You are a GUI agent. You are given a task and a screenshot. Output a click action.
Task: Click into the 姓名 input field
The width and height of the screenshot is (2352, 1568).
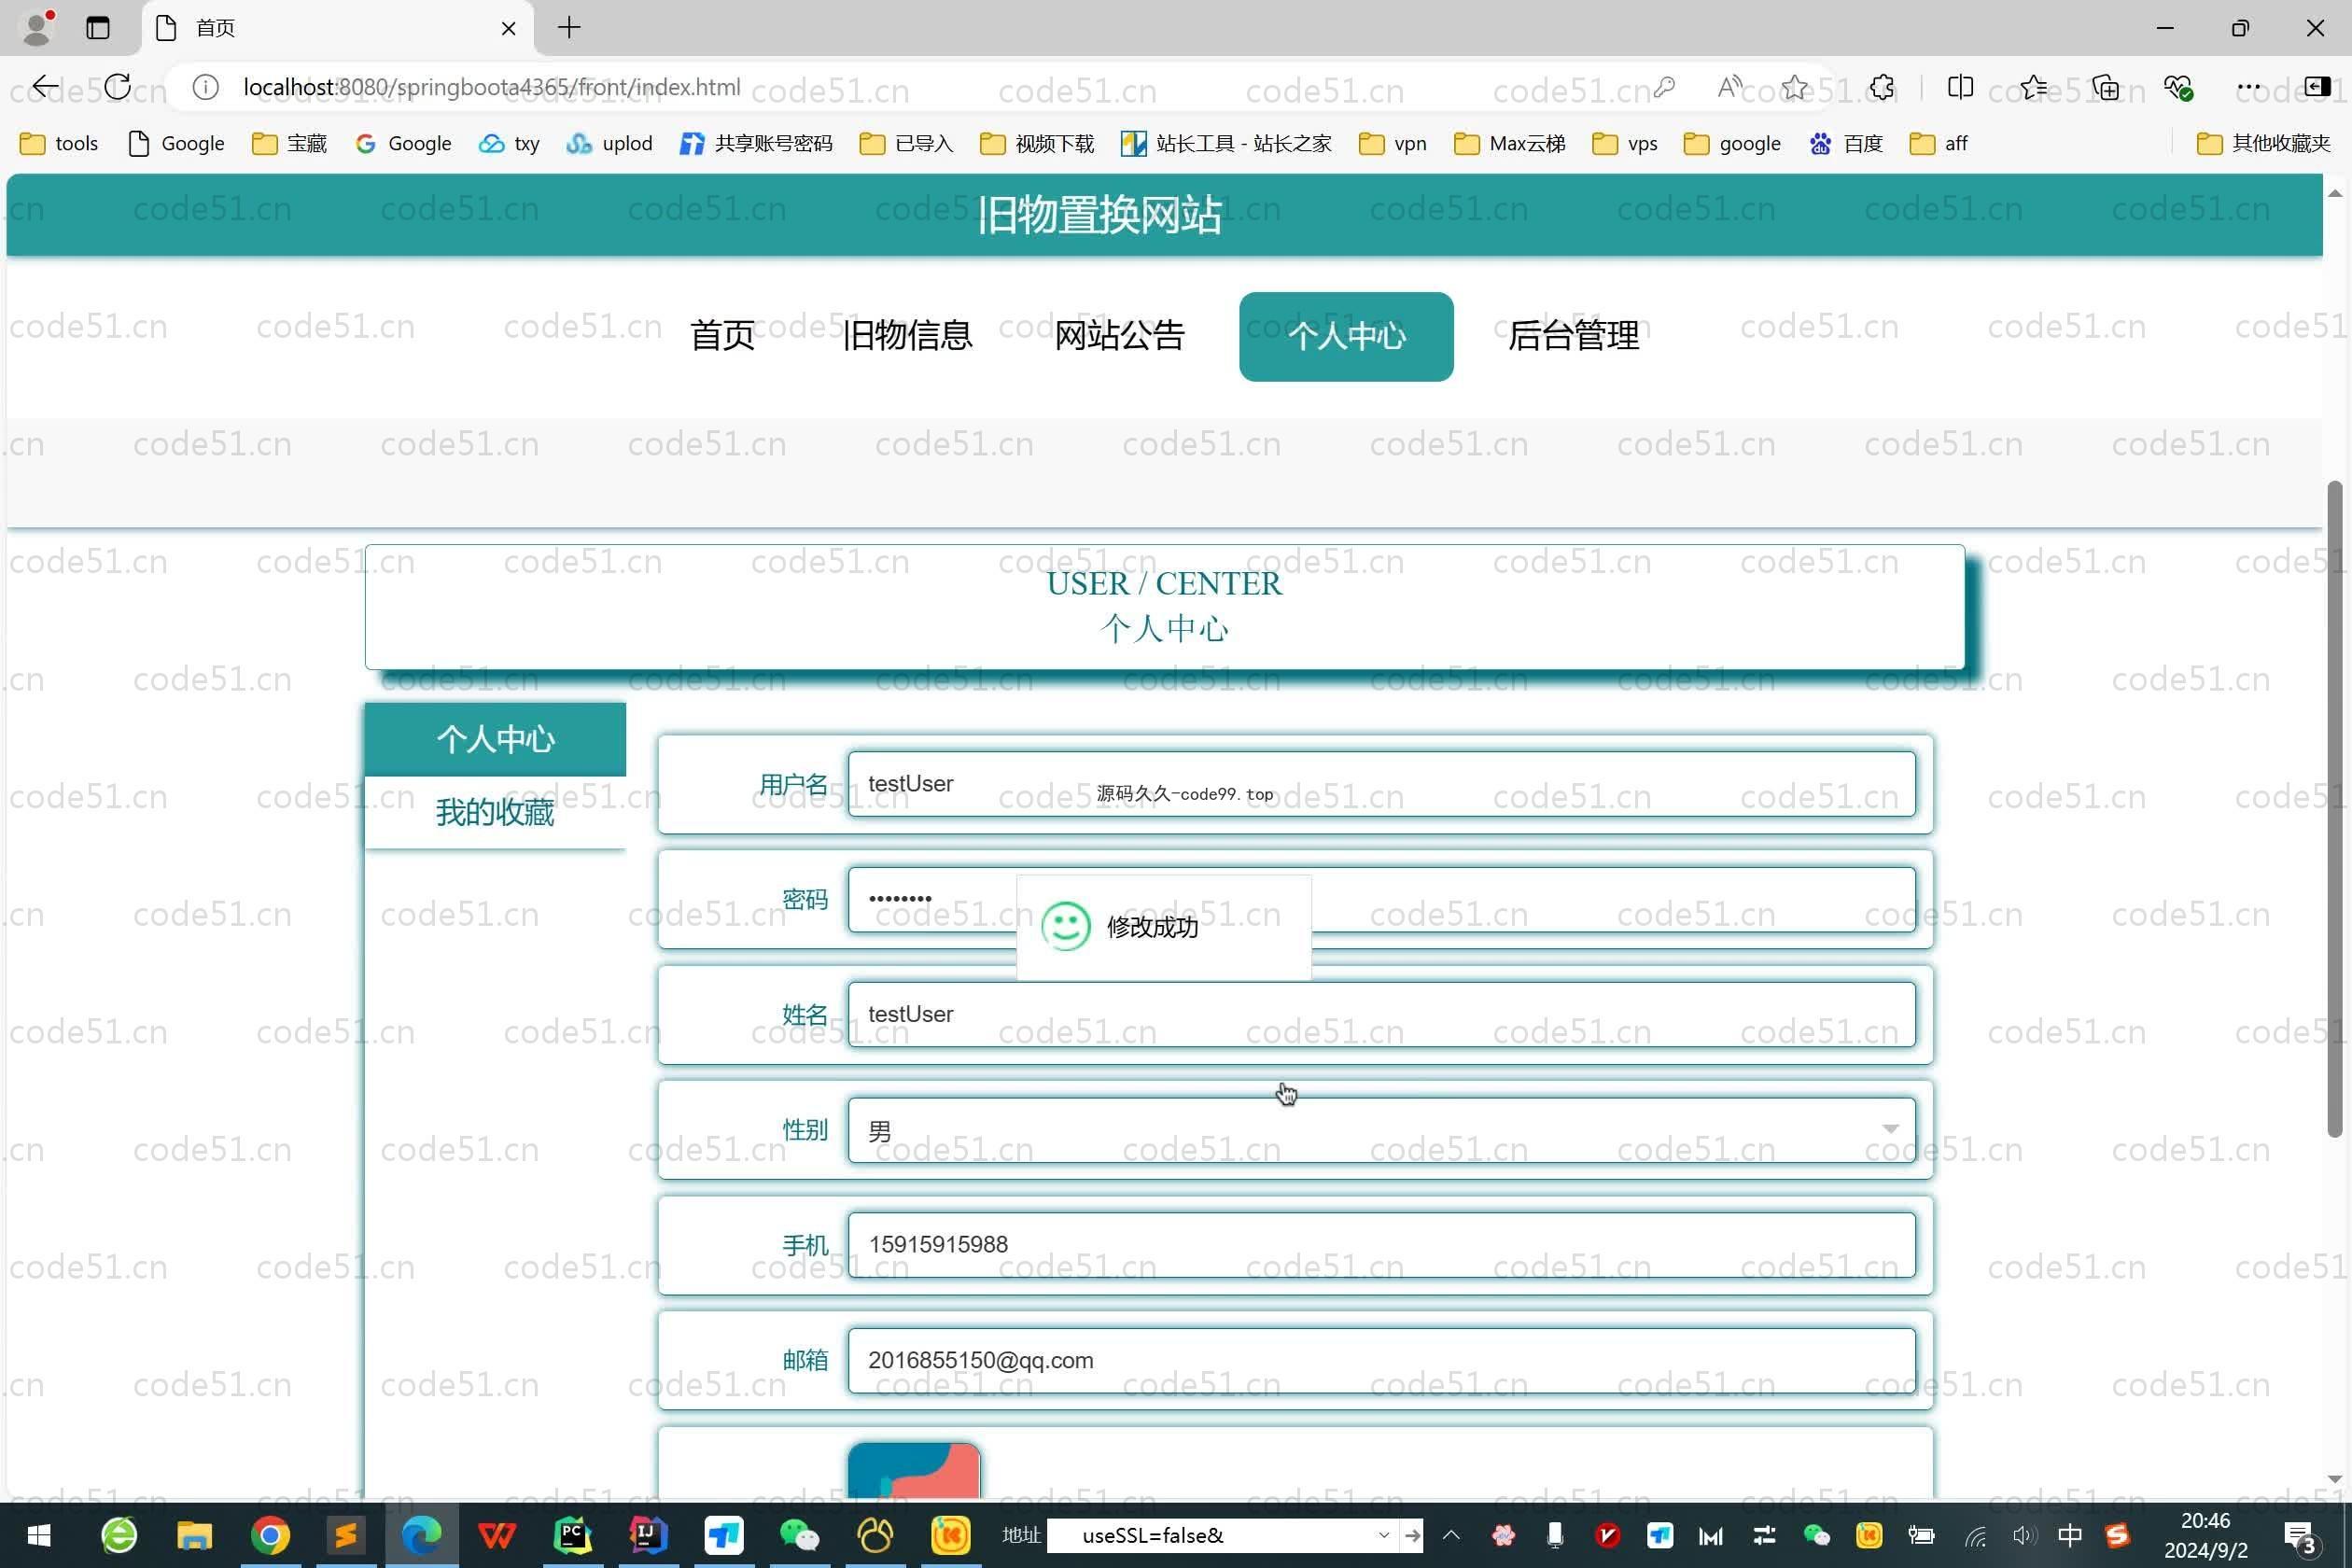(x=1381, y=1014)
